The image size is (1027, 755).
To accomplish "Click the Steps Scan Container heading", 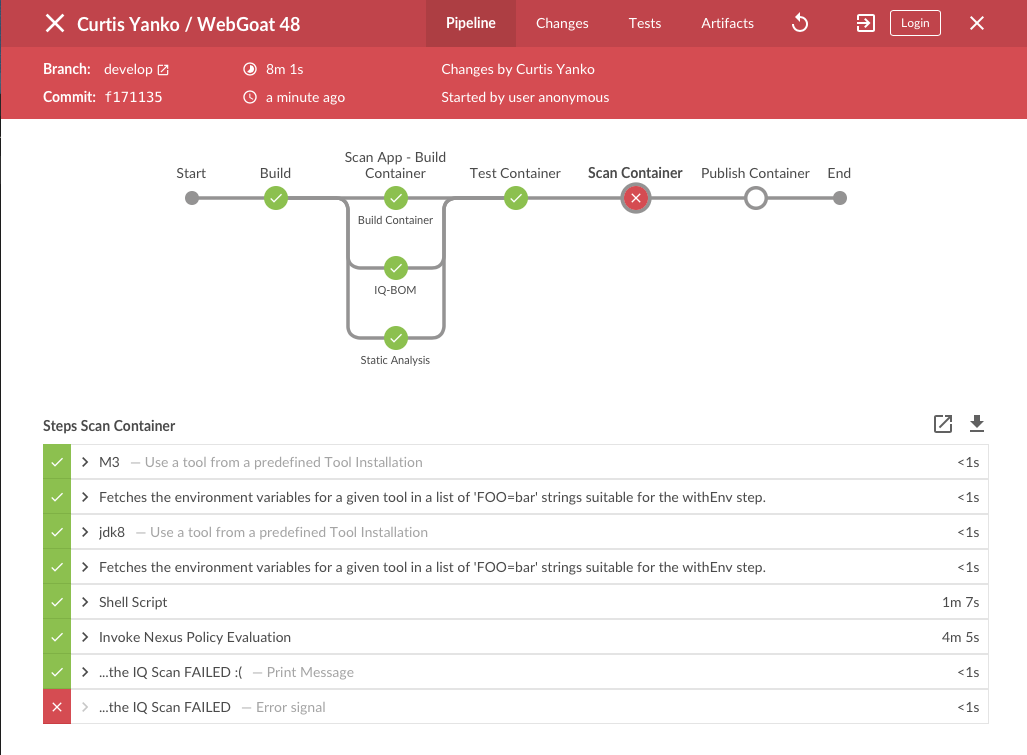I will pyautogui.click(x=109, y=426).
